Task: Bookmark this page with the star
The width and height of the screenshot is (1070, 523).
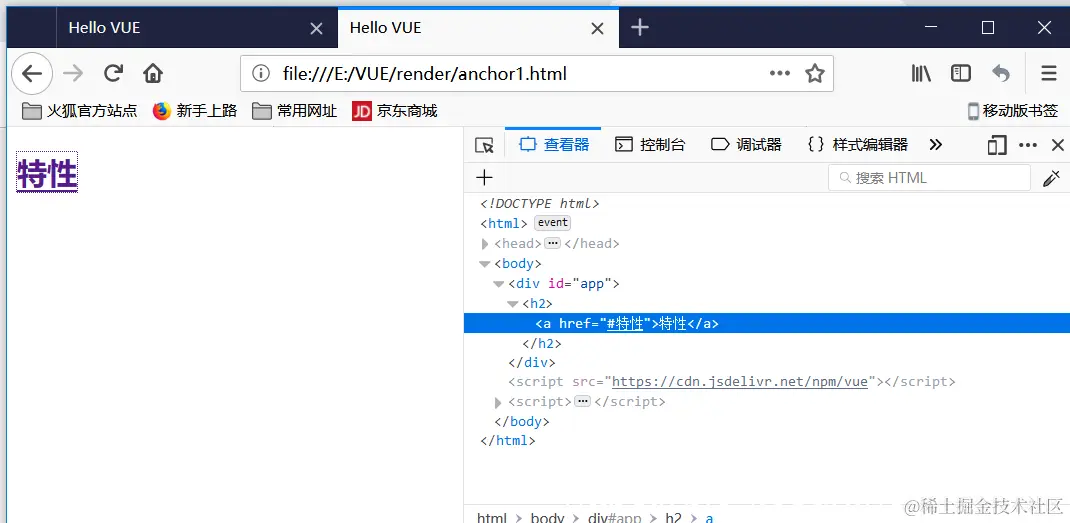Action: 815,73
